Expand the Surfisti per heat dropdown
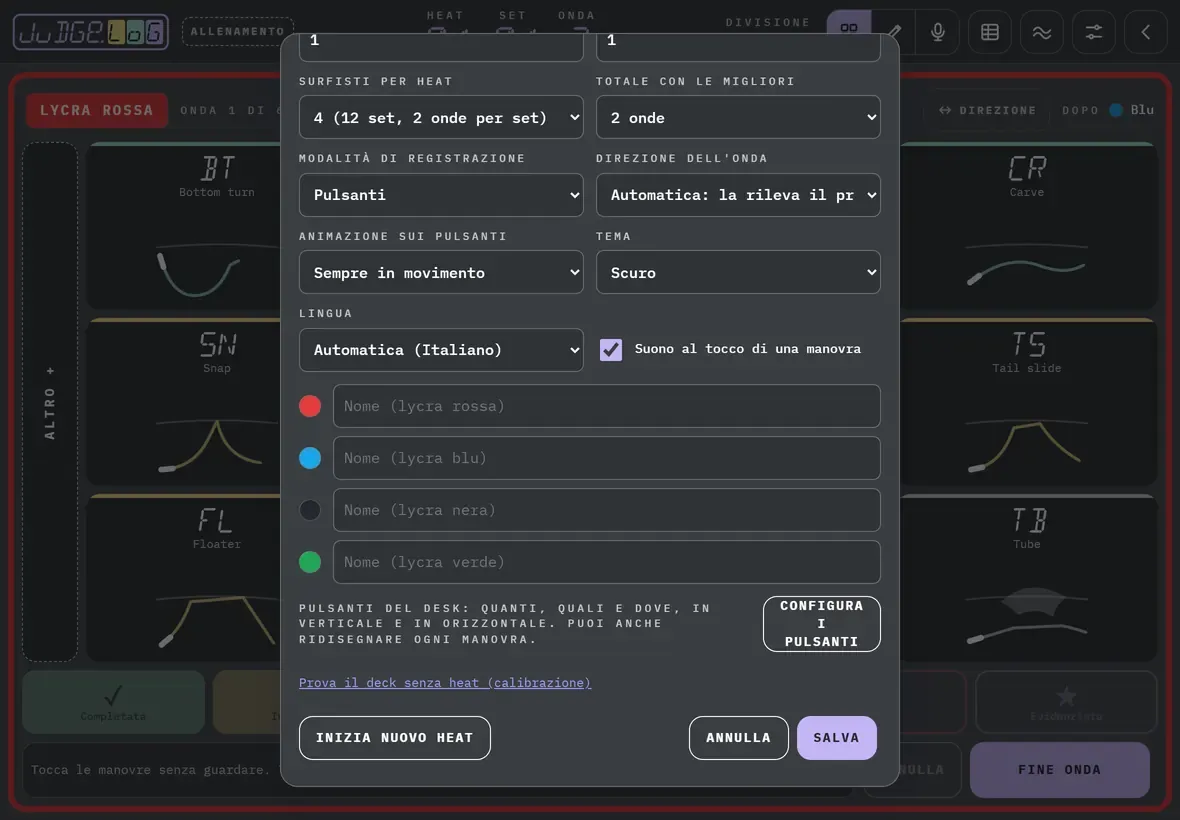 441,117
